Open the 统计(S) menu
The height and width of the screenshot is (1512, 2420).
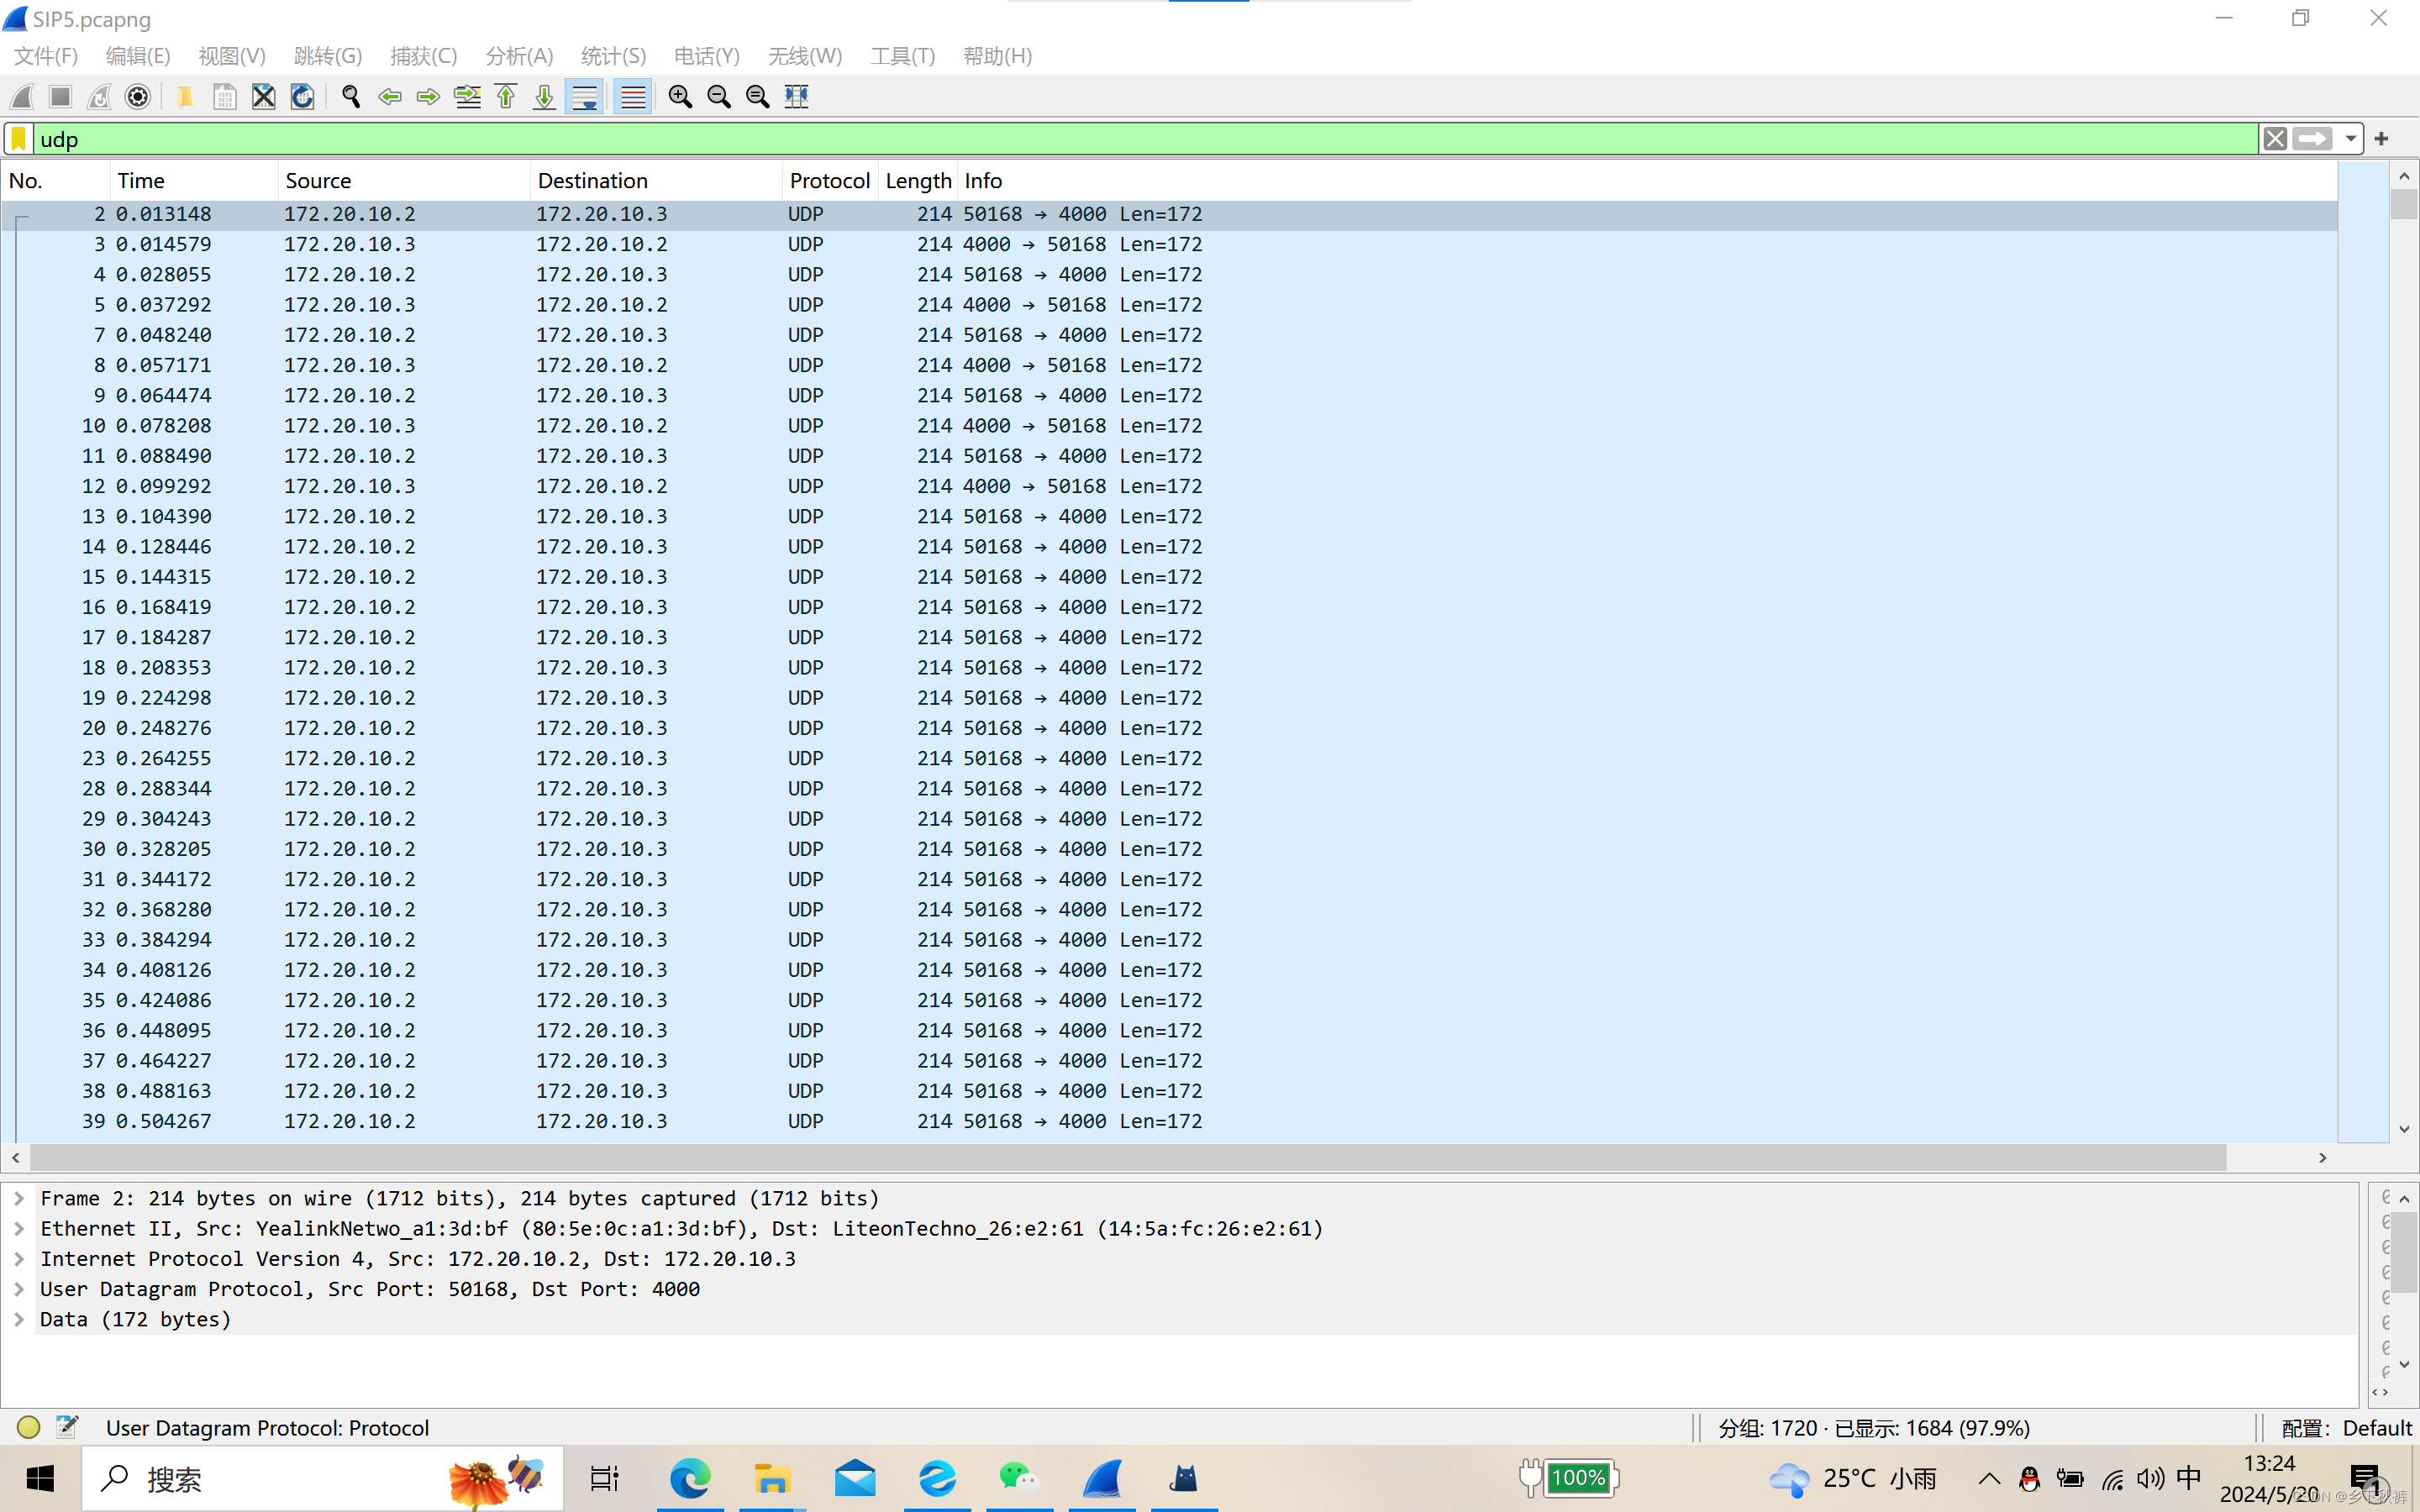pos(613,56)
